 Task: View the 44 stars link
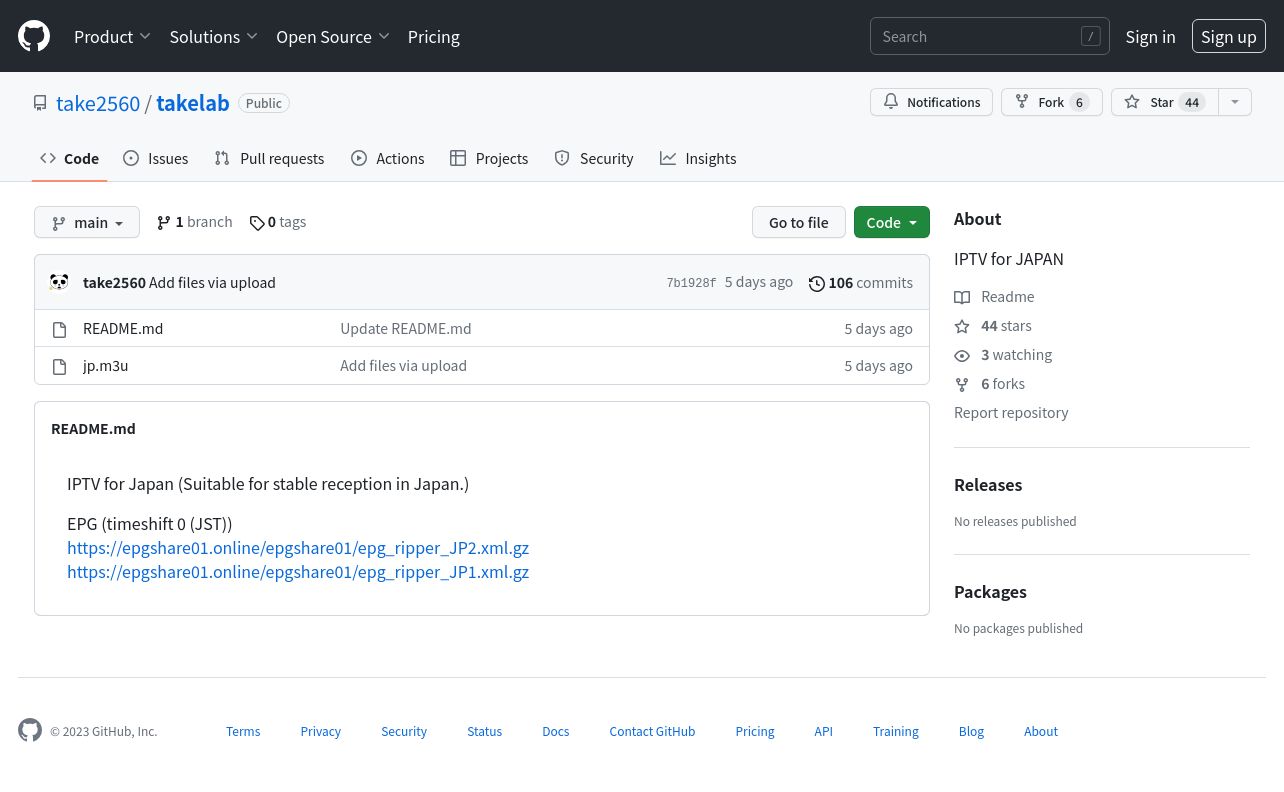click(993, 326)
